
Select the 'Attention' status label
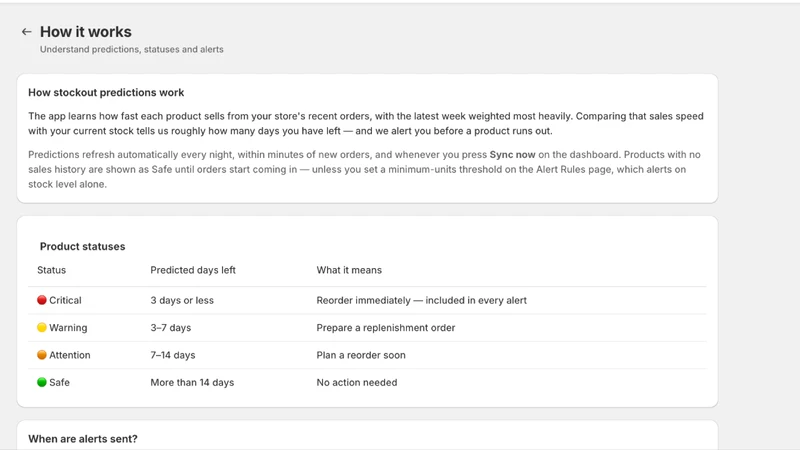coord(70,355)
